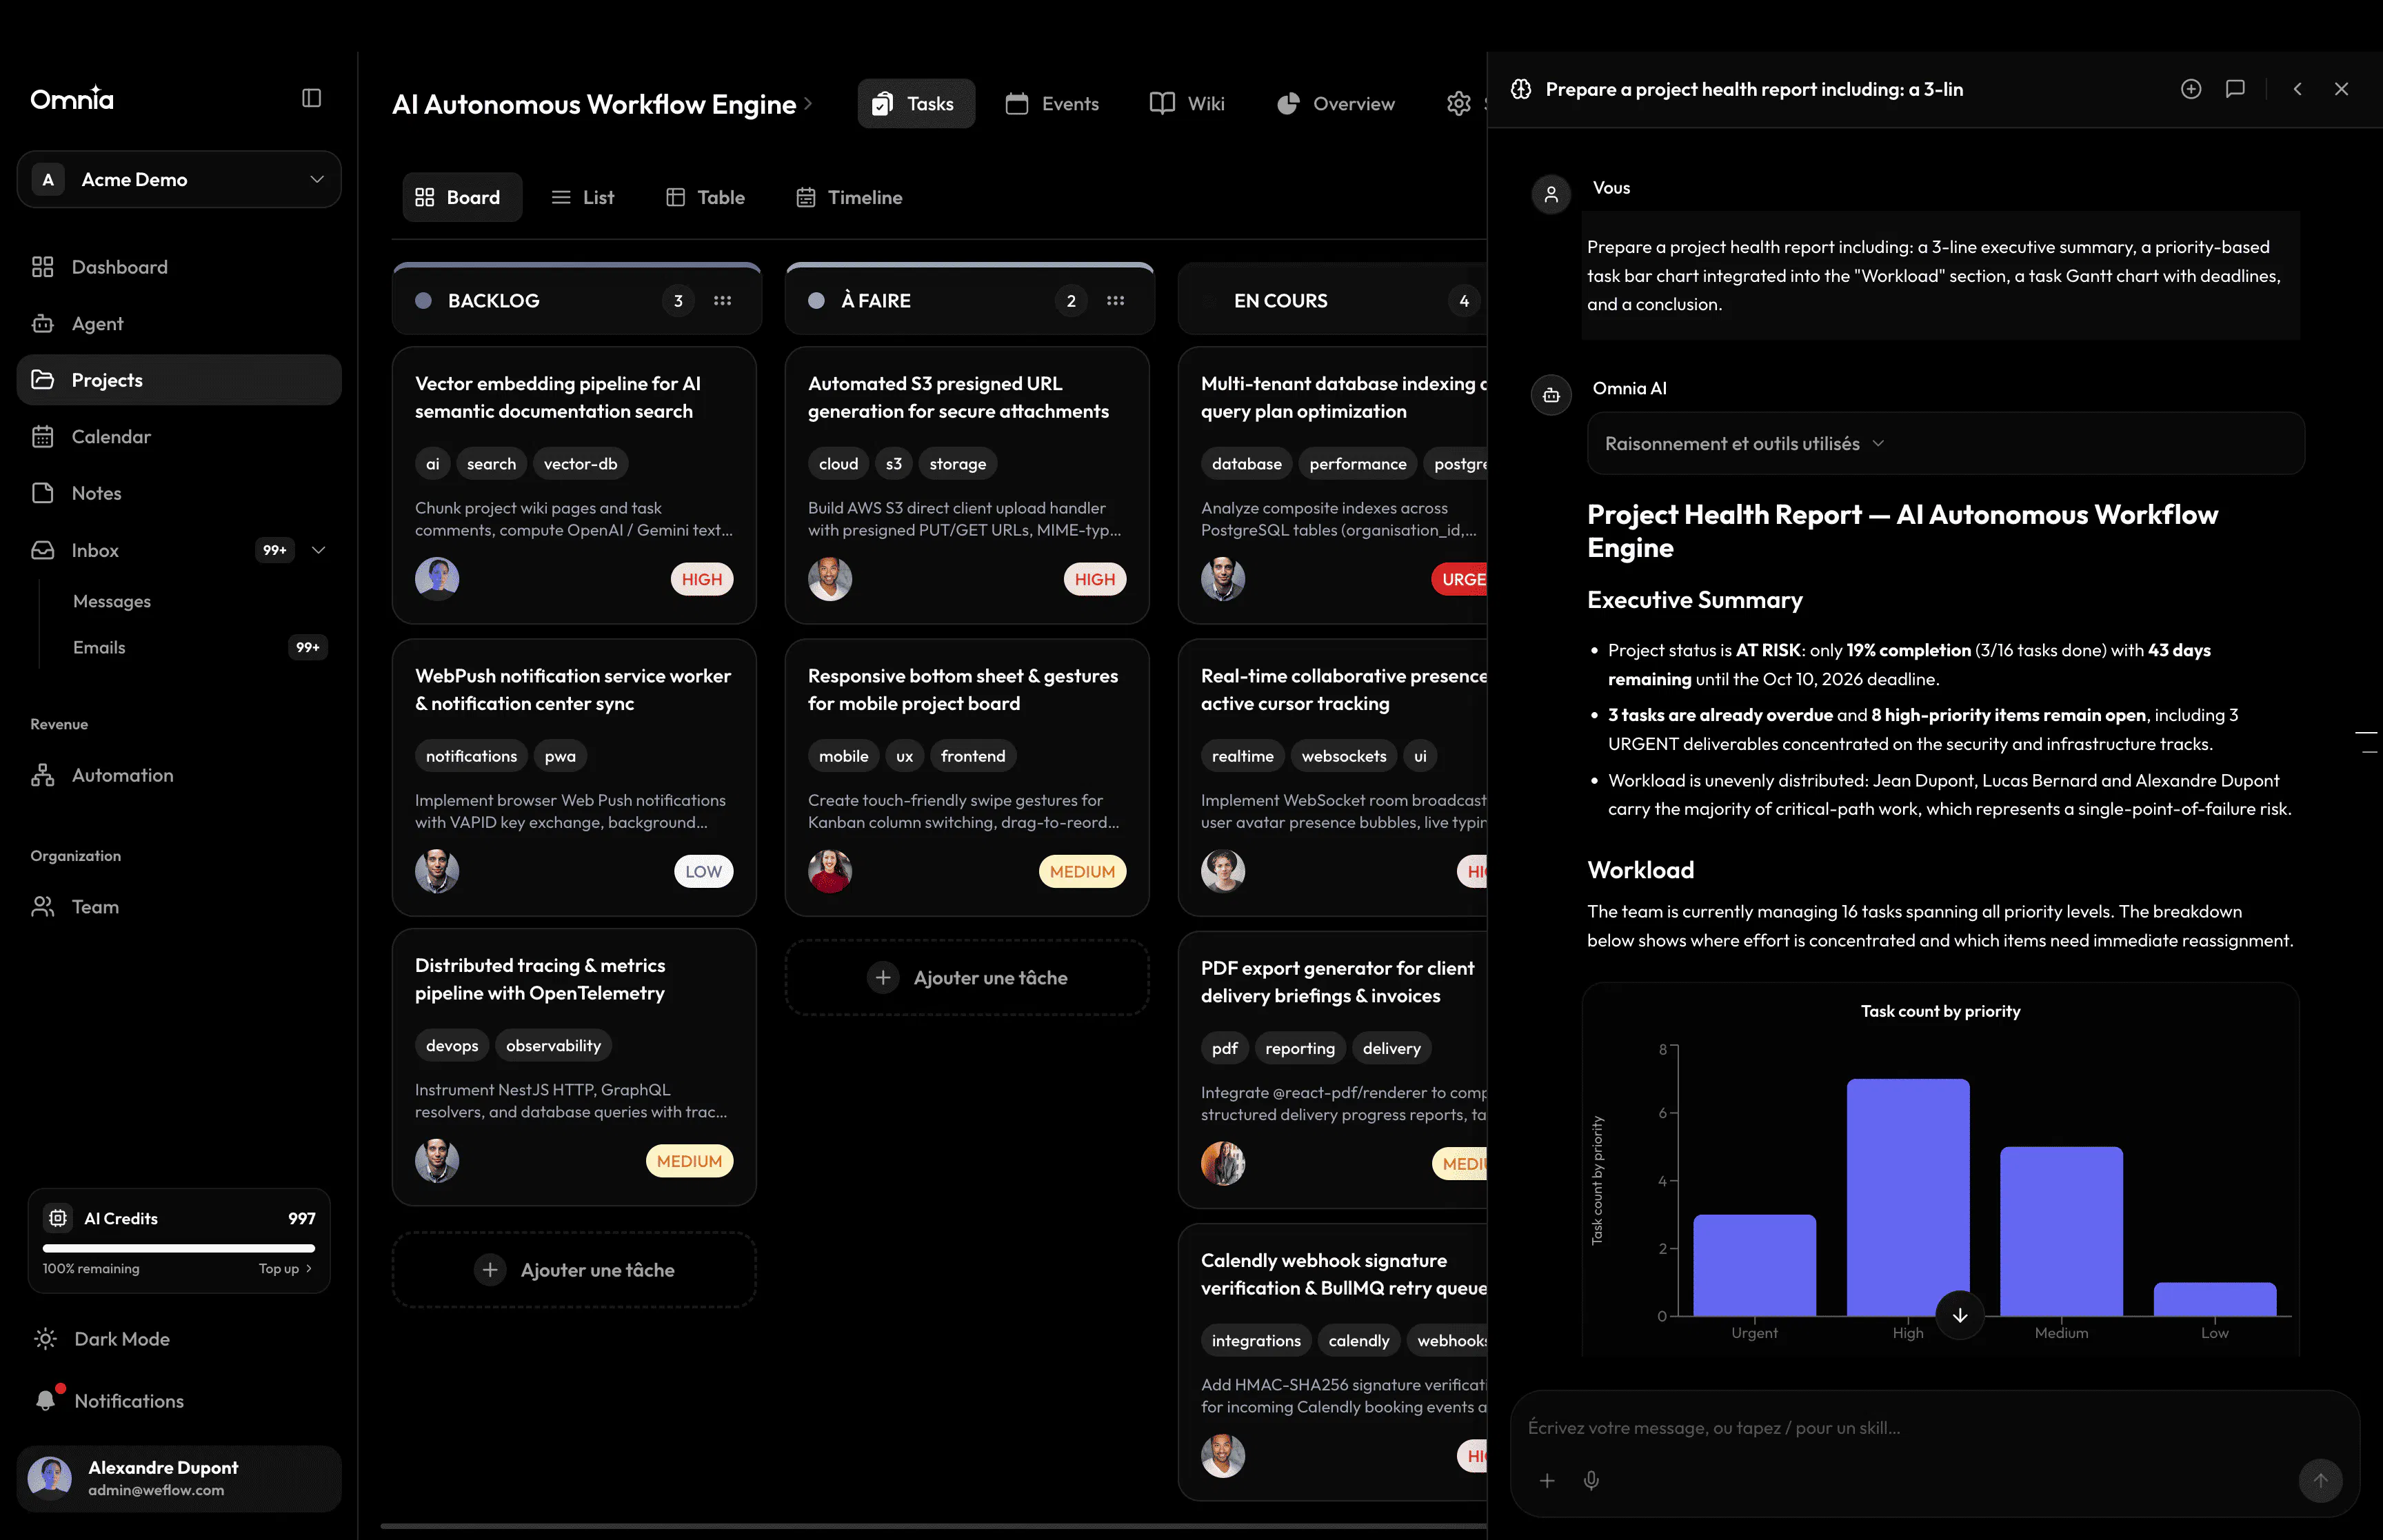This screenshot has height=1540, width=2383.
Task: Click the attachment plus in message box
Action: coord(1547,1480)
